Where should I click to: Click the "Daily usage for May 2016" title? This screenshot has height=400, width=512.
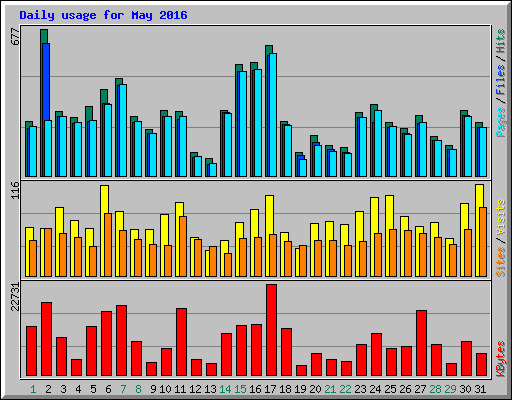103,15
